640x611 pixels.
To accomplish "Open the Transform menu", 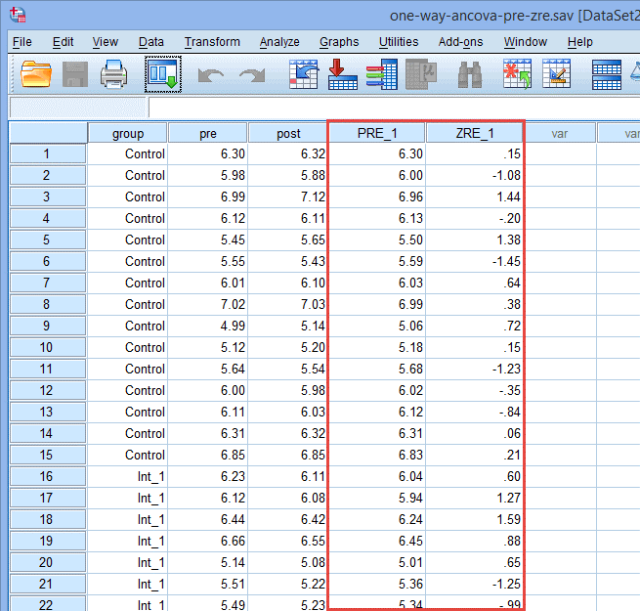I will click(x=212, y=42).
